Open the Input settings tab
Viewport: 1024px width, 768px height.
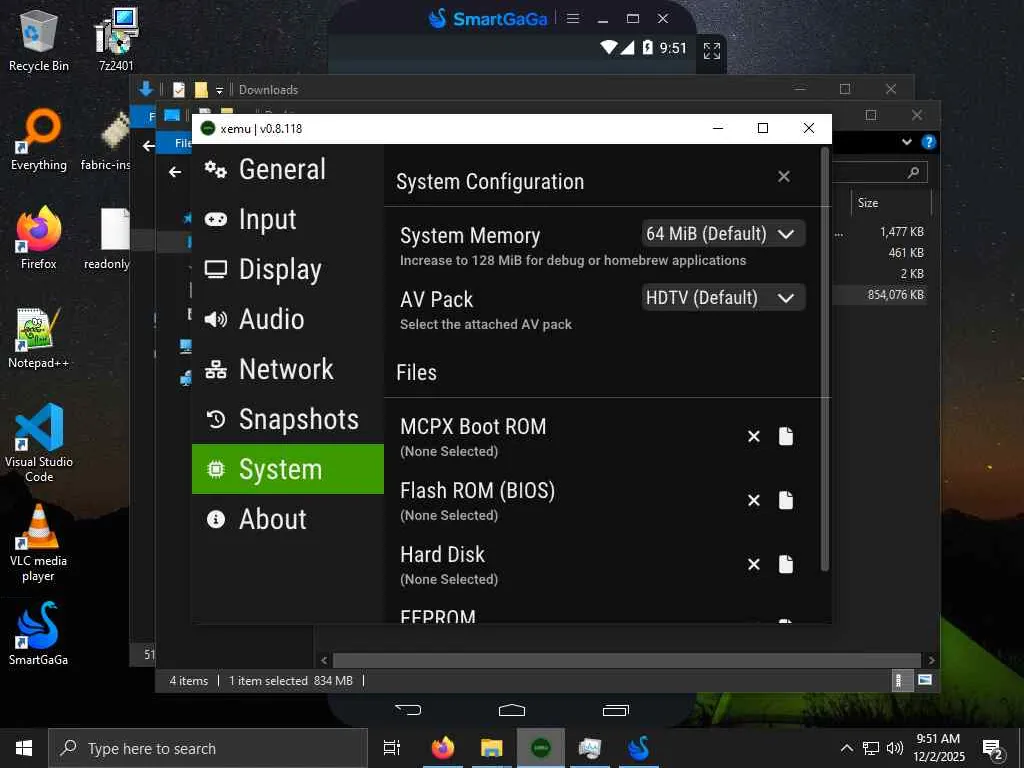[x=287, y=219]
